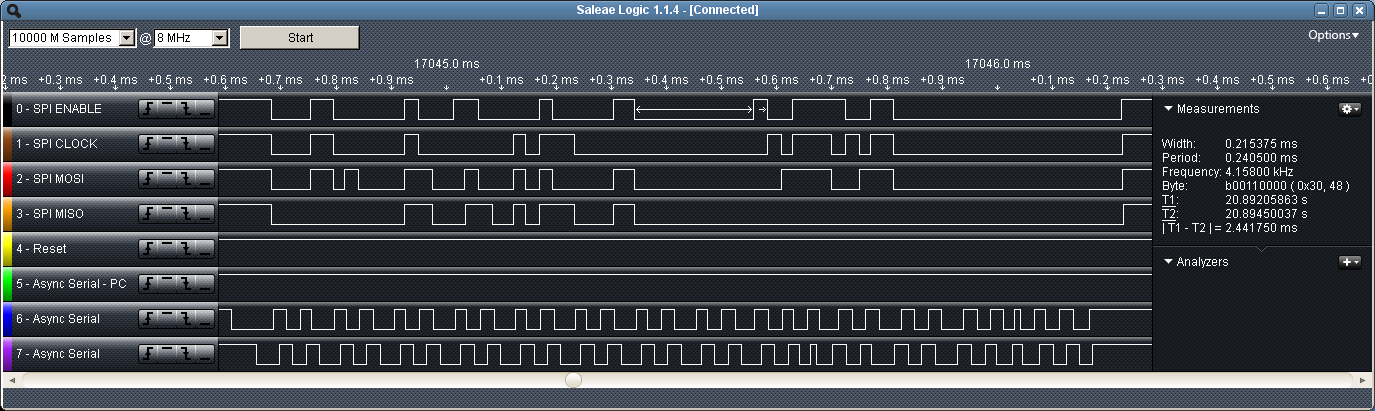Set high level trigger on channel 6 Async Serial
The image size is (1375, 411).
(167, 319)
